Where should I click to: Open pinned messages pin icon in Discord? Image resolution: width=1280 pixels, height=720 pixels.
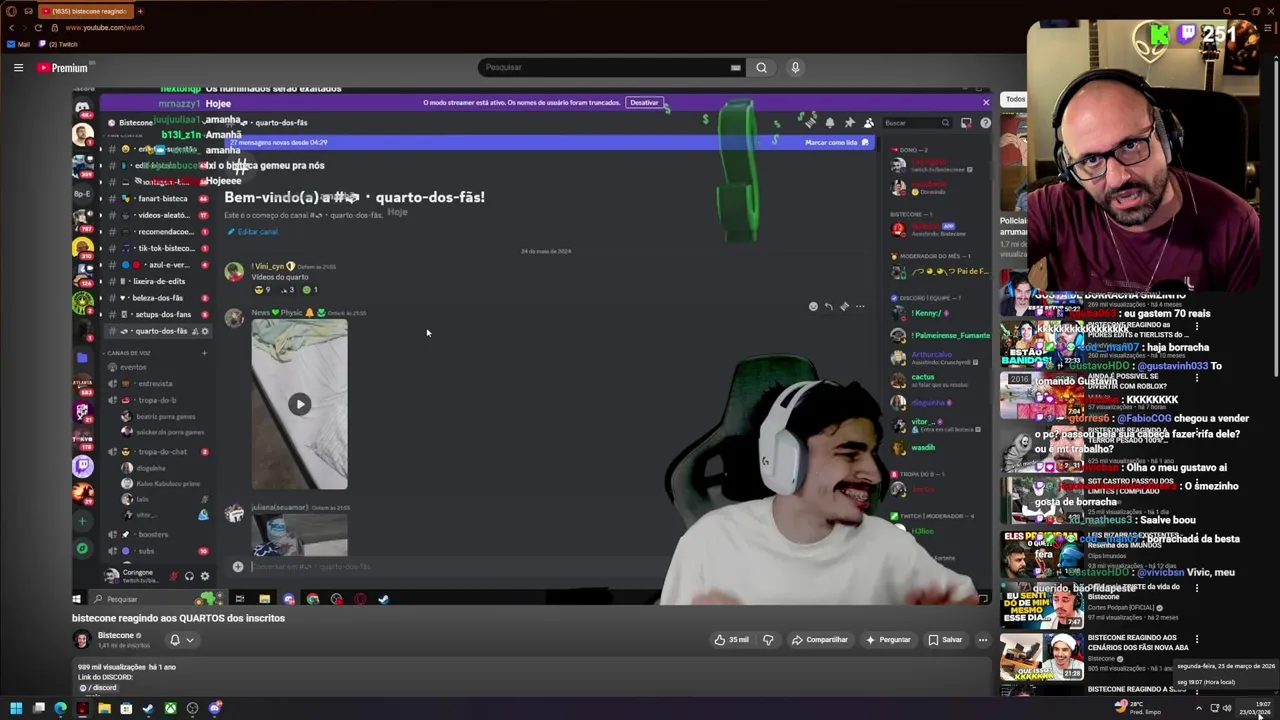click(x=849, y=123)
